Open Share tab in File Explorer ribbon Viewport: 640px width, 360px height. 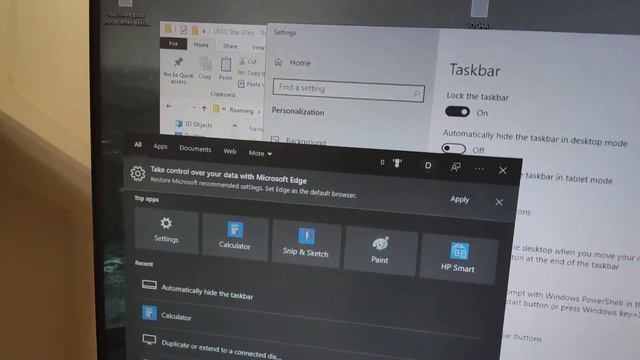(x=230, y=46)
